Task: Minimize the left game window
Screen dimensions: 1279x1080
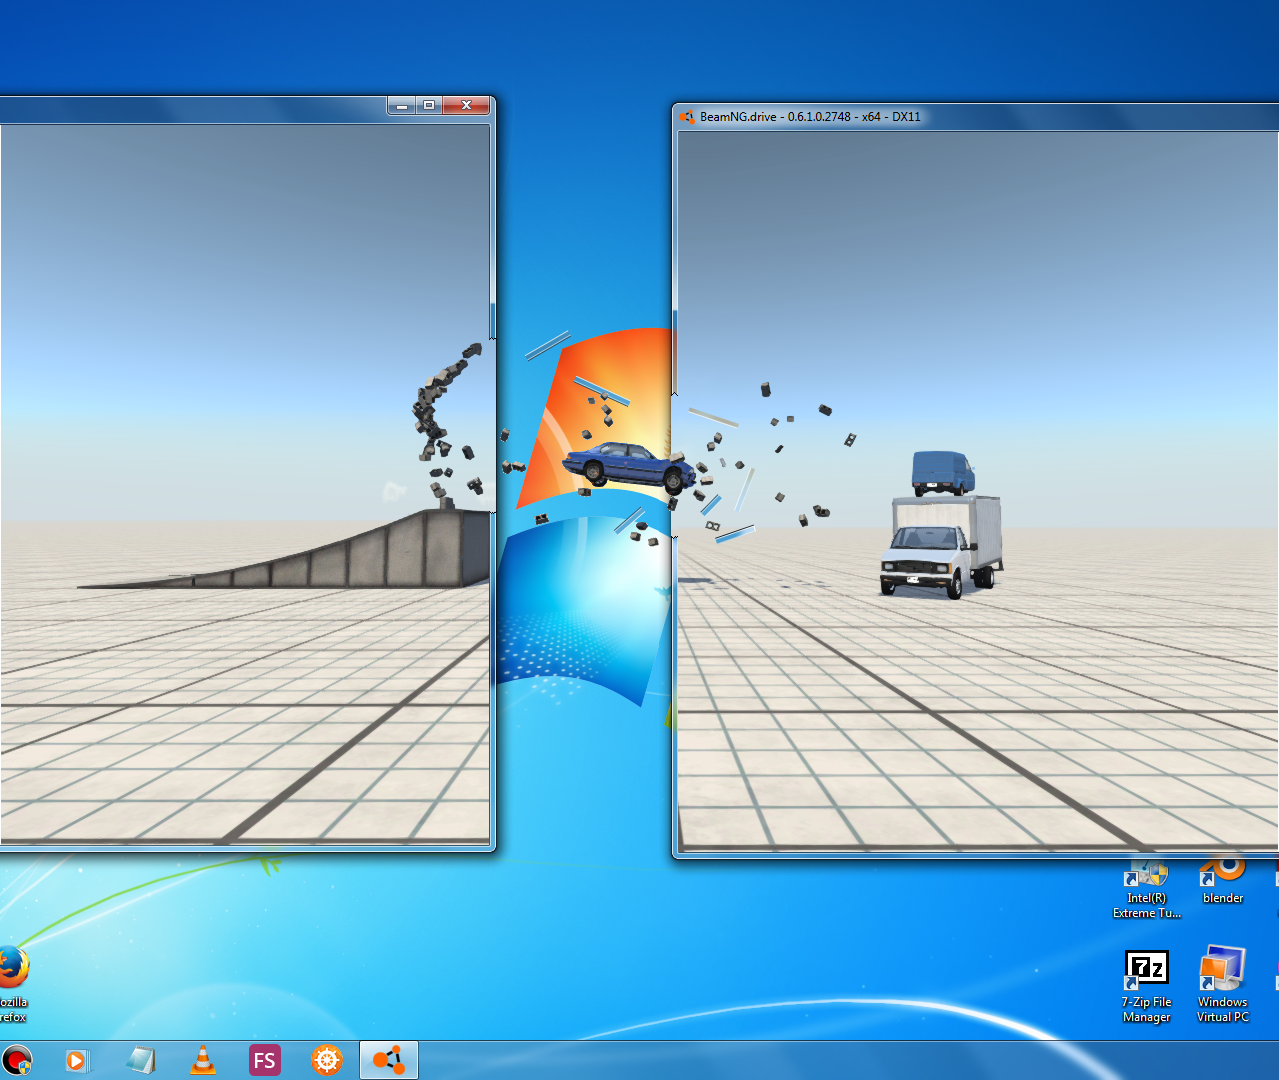Action: pyautogui.click(x=402, y=105)
